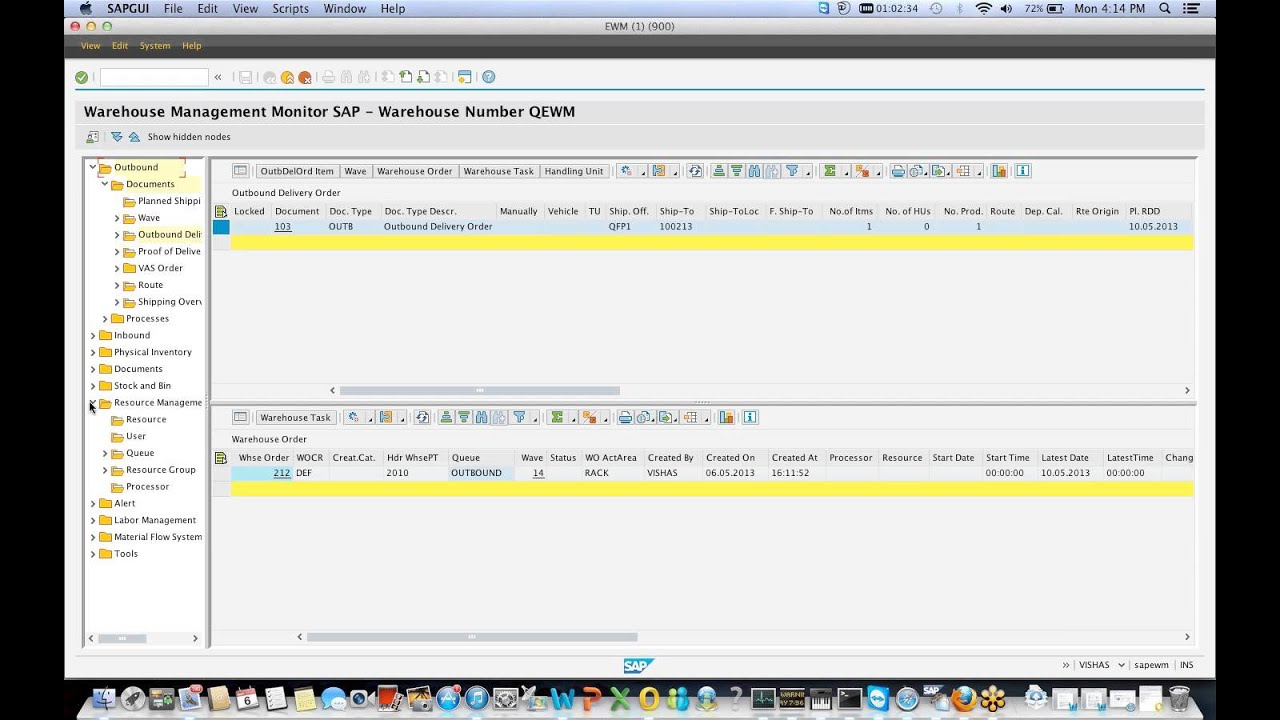Expand the Labor Management node

[x=93, y=520]
